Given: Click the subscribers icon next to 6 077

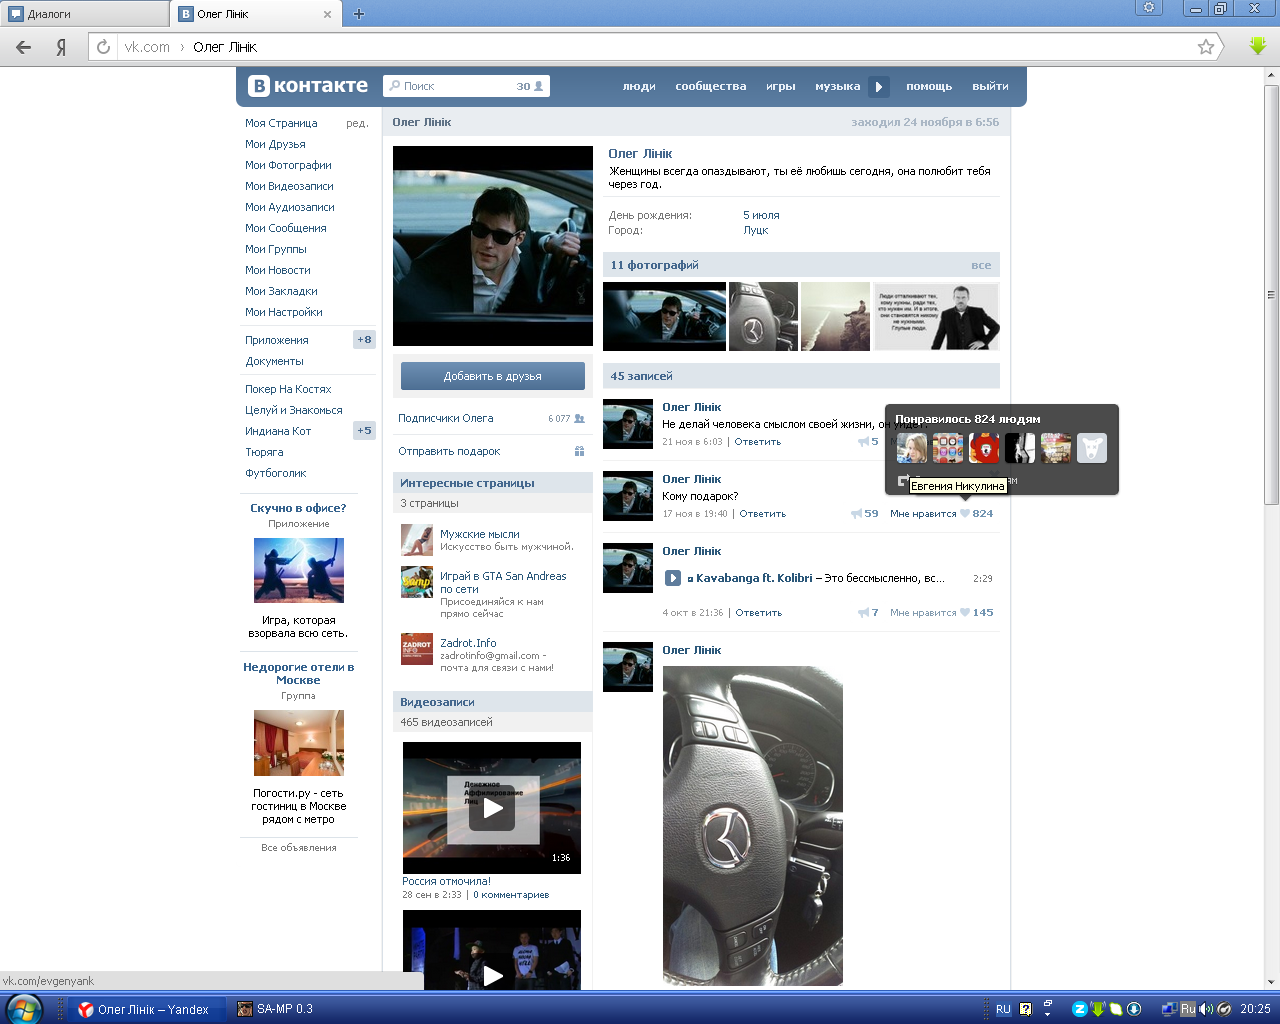Looking at the screenshot, I should [x=579, y=419].
